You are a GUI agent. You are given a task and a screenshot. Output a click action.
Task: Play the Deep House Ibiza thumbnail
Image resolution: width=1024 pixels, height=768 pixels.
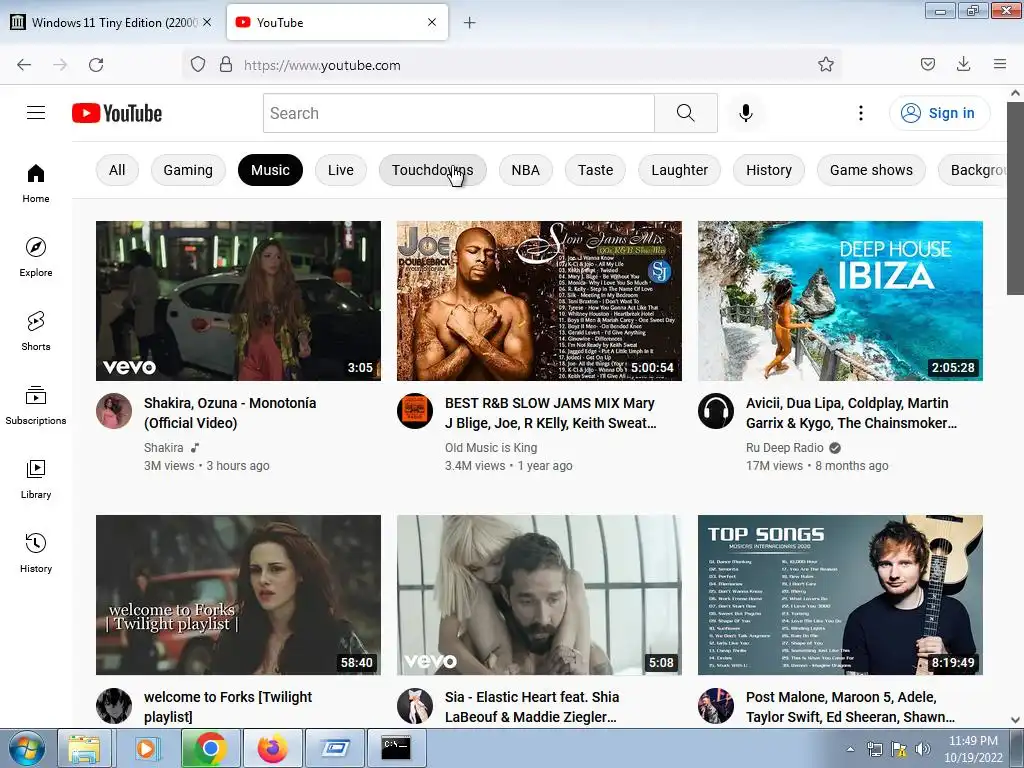pos(840,301)
